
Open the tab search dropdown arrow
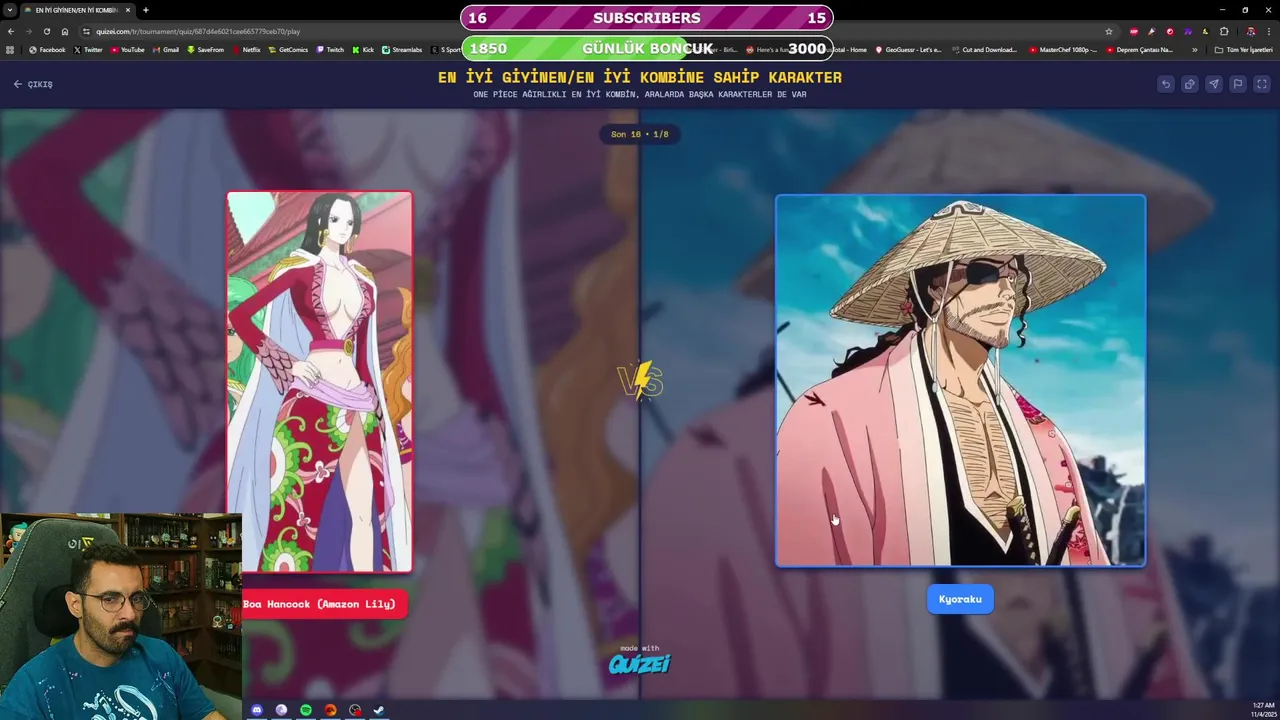[10, 10]
